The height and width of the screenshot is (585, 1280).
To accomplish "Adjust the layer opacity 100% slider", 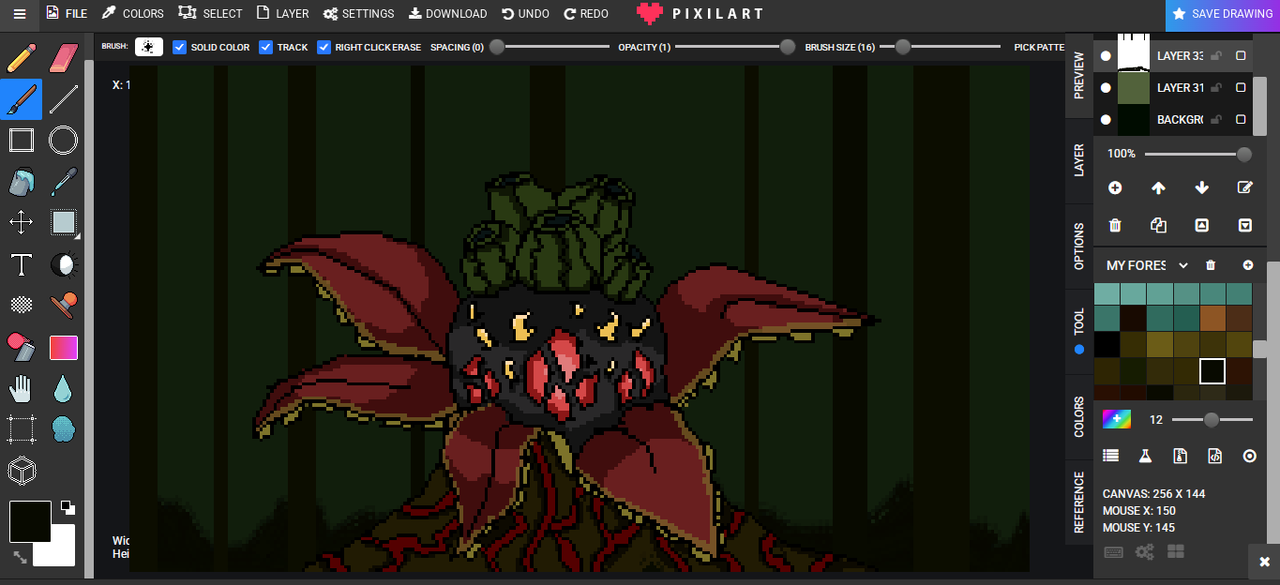I will tap(1198, 154).
